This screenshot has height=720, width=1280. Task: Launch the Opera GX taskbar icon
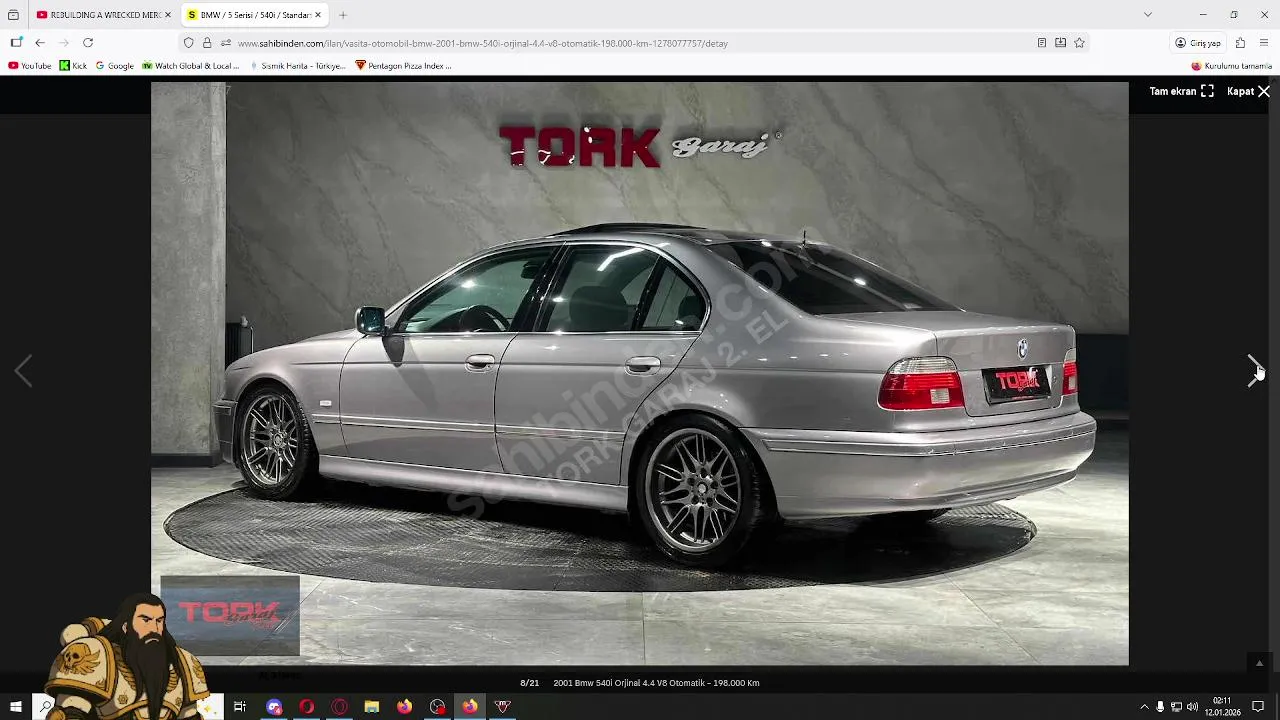click(340, 707)
